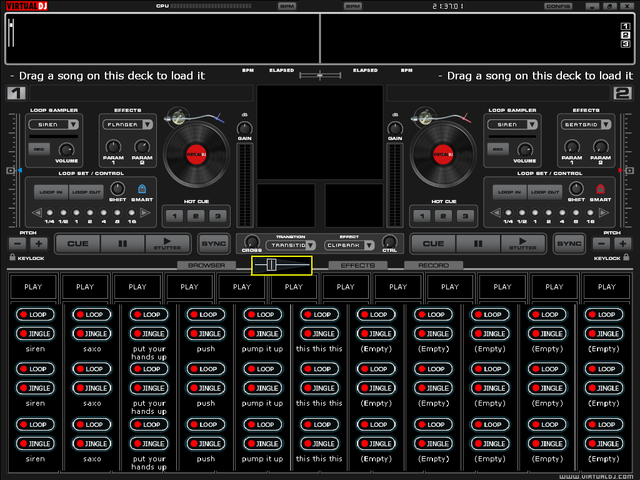Image resolution: width=640 pixels, height=480 pixels.
Task: Decrease deck 2 pitch with minus button
Action: point(601,244)
